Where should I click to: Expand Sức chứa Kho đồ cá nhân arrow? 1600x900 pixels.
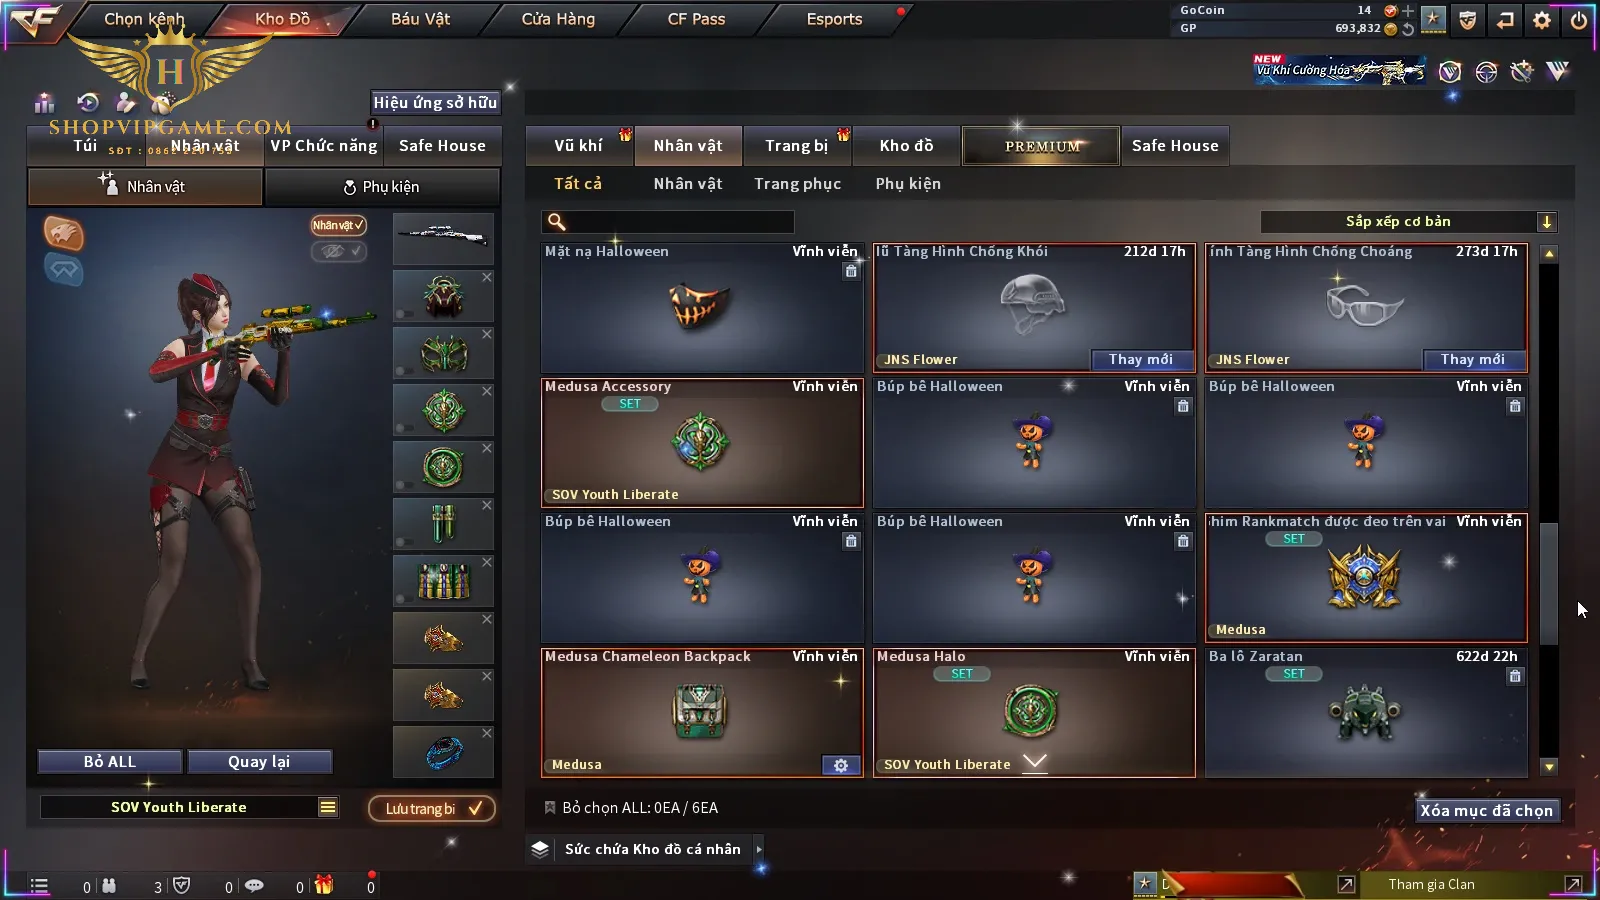[x=759, y=849]
